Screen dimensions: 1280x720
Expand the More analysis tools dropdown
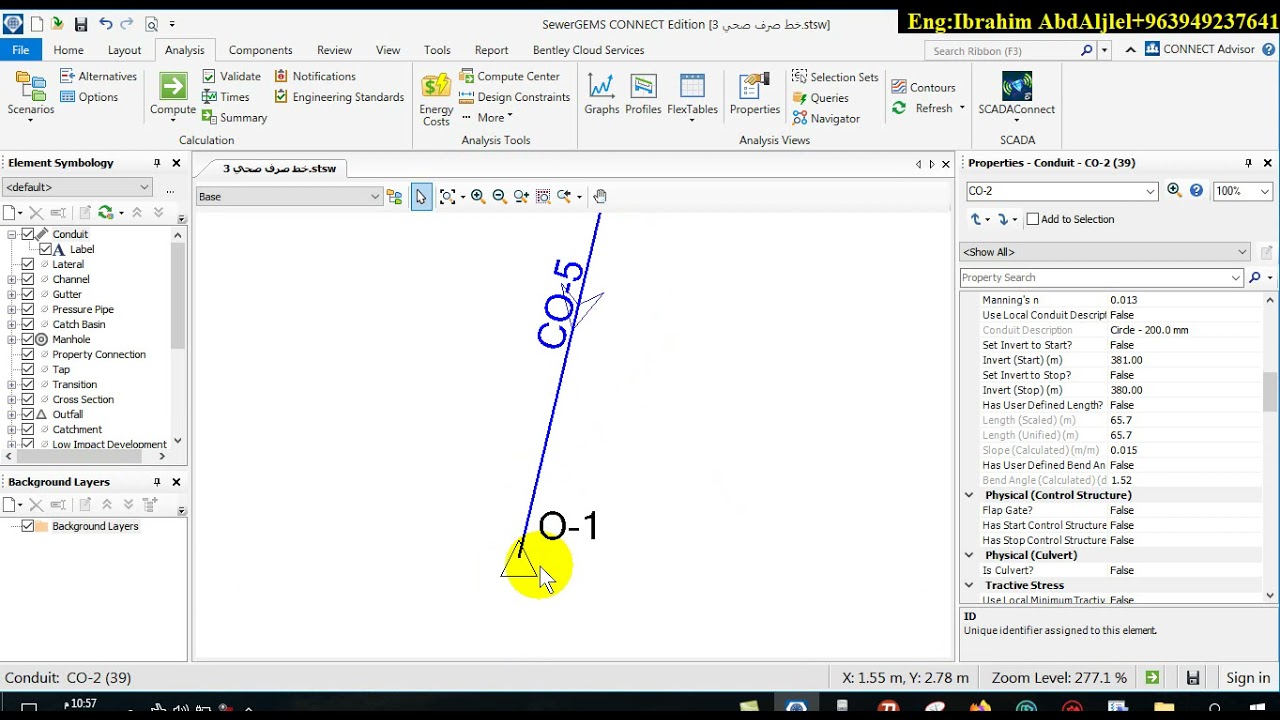pyautogui.click(x=490, y=118)
